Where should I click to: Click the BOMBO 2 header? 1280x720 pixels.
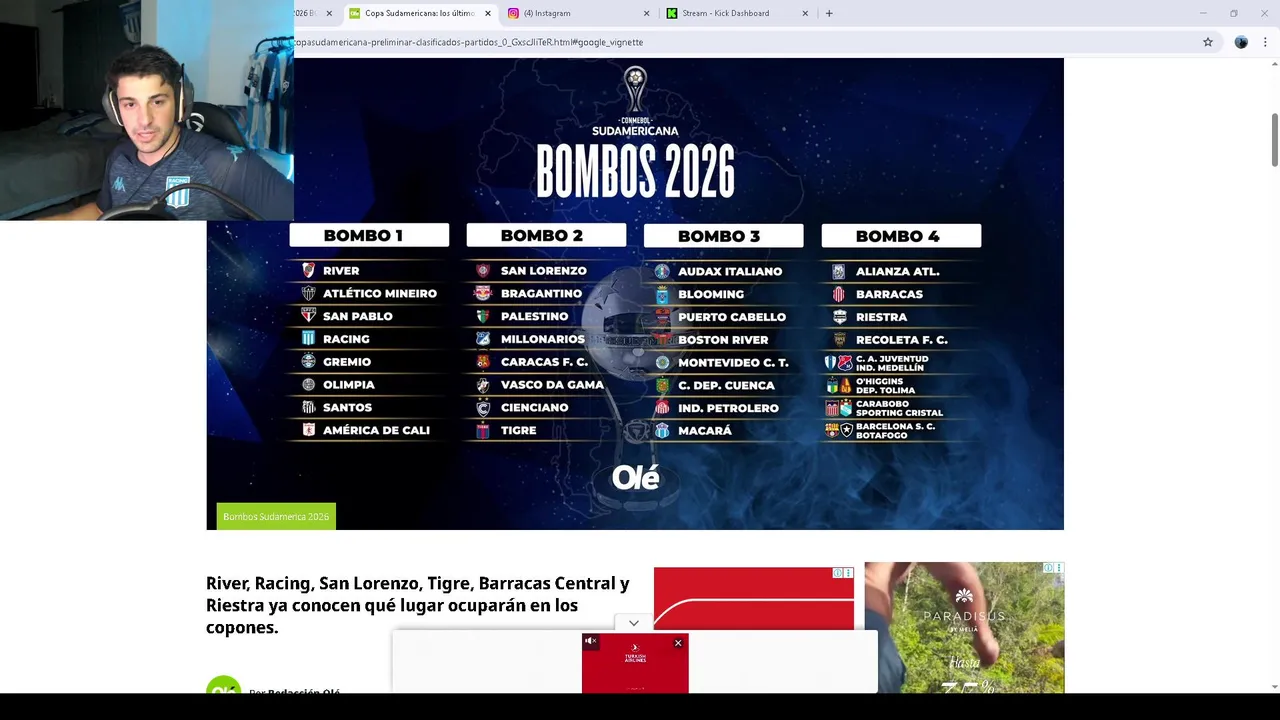click(546, 235)
